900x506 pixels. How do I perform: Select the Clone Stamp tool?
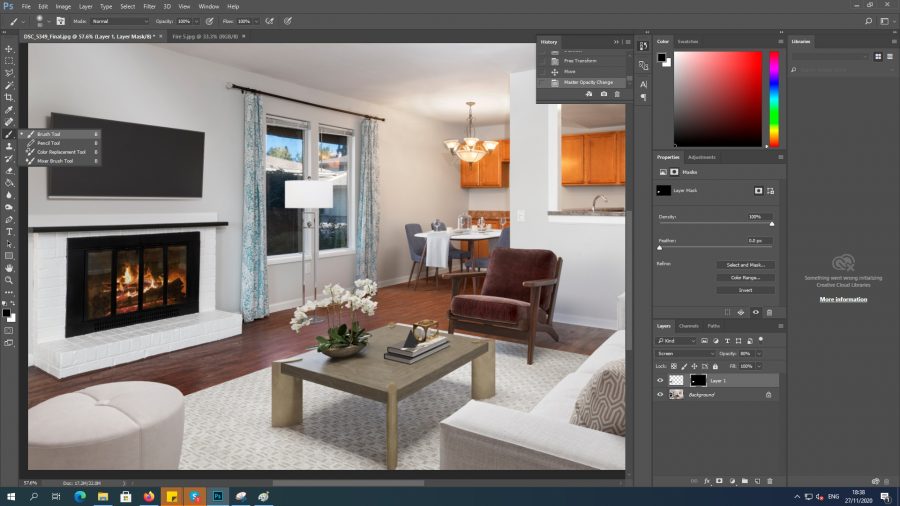click(x=9, y=146)
